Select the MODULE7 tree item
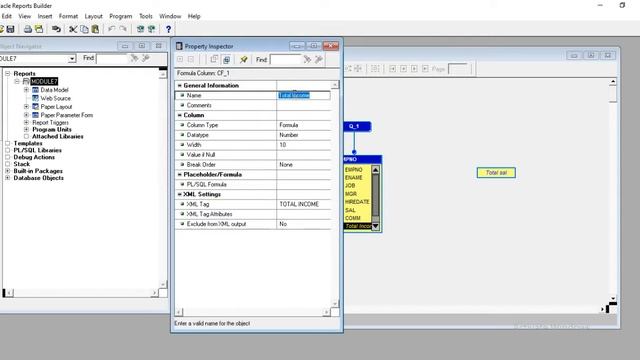The width and height of the screenshot is (640, 360). pyautogui.click(x=44, y=82)
